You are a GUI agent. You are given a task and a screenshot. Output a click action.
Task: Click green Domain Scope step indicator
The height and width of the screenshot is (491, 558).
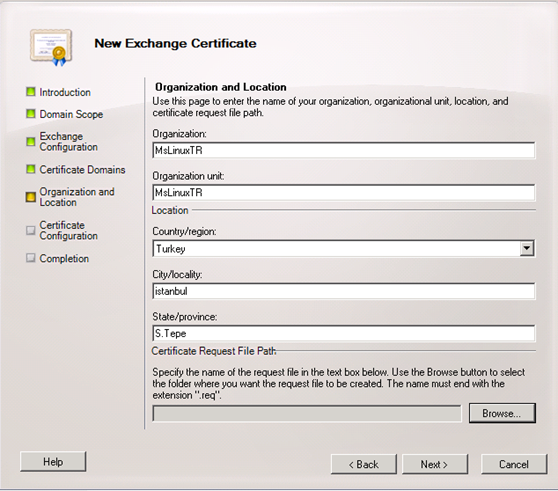31,114
